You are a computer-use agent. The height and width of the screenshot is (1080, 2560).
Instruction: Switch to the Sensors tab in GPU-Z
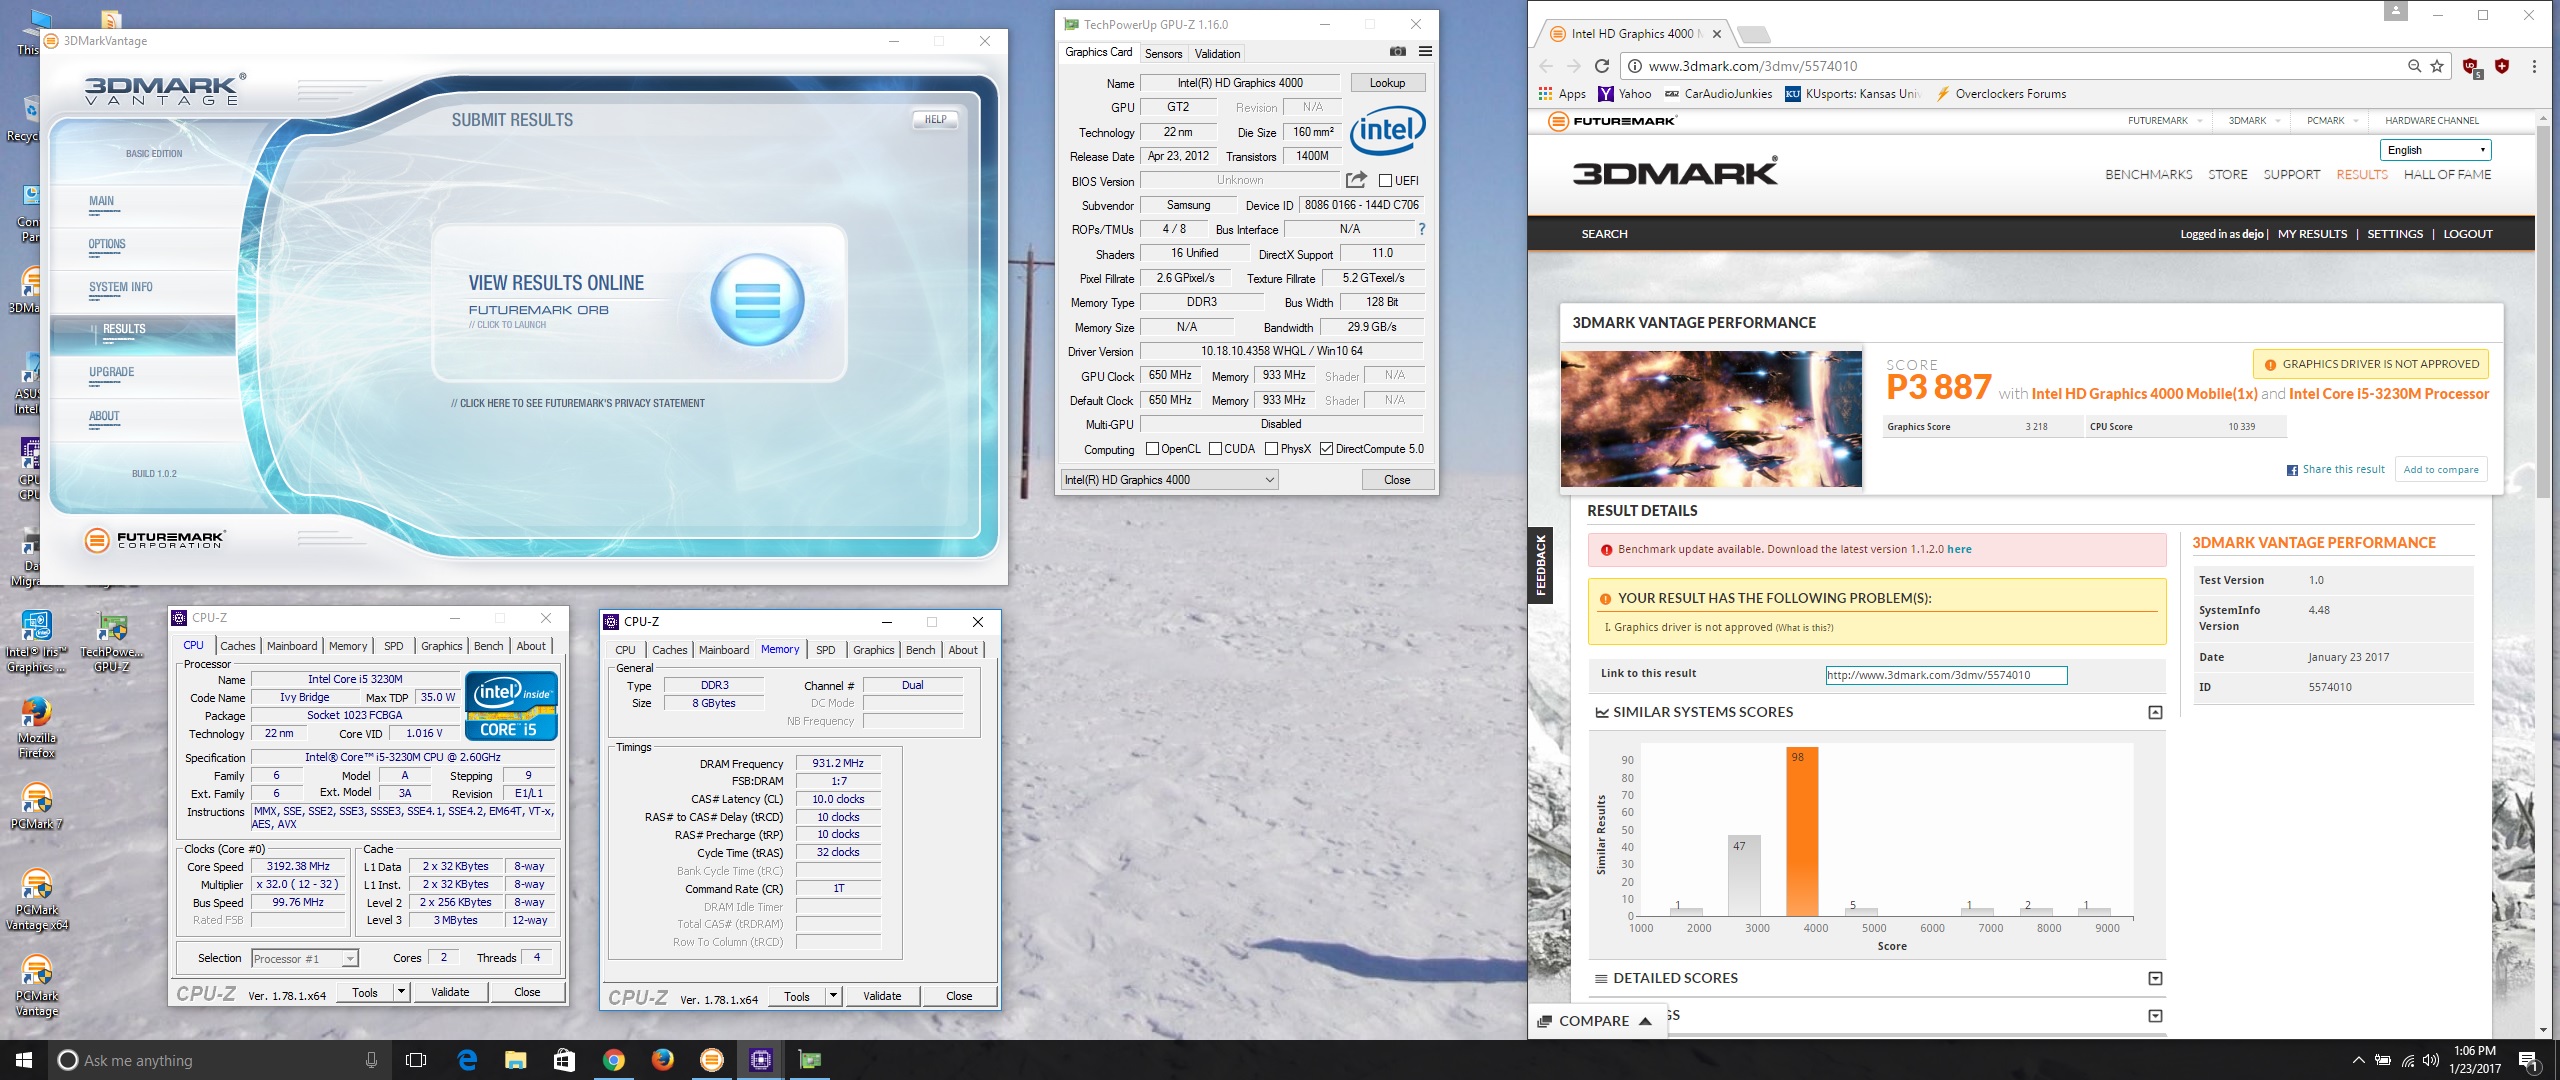coord(1163,54)
